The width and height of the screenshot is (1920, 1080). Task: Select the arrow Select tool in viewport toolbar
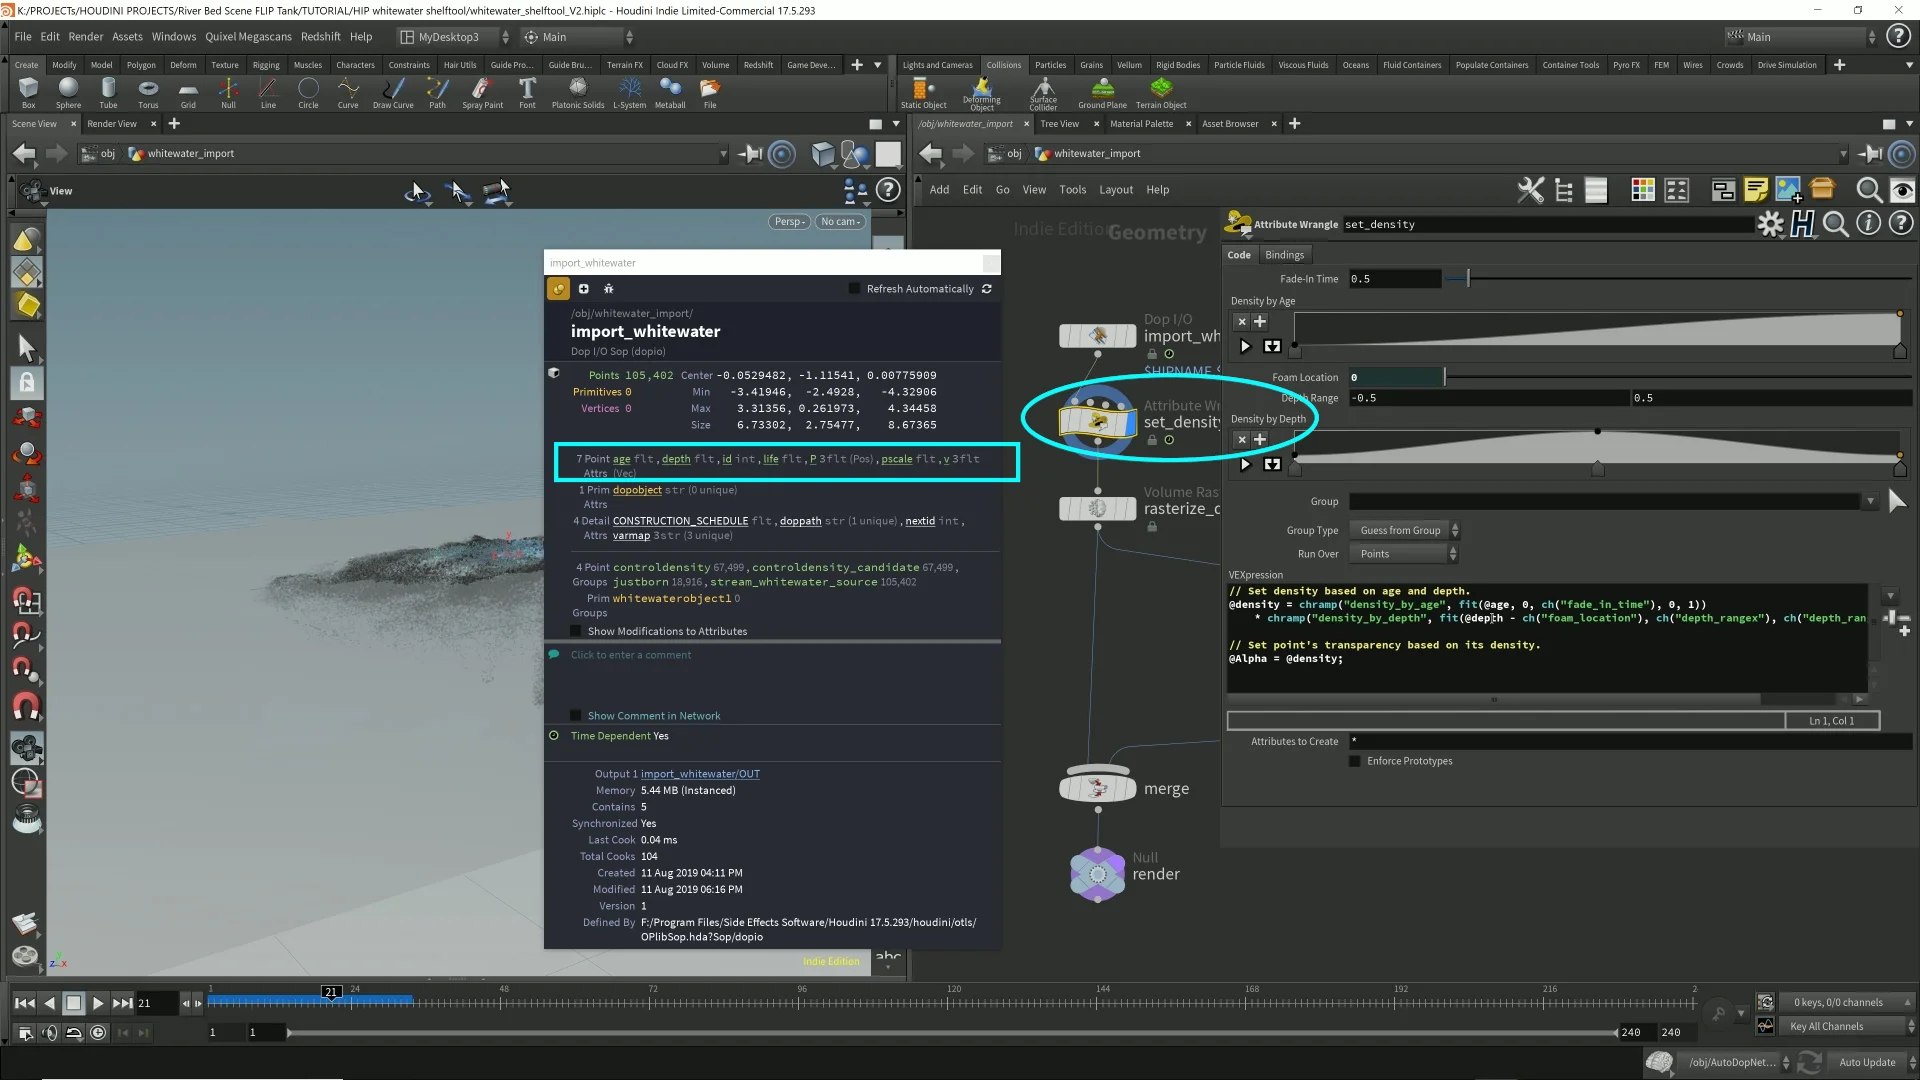(27, 348)
